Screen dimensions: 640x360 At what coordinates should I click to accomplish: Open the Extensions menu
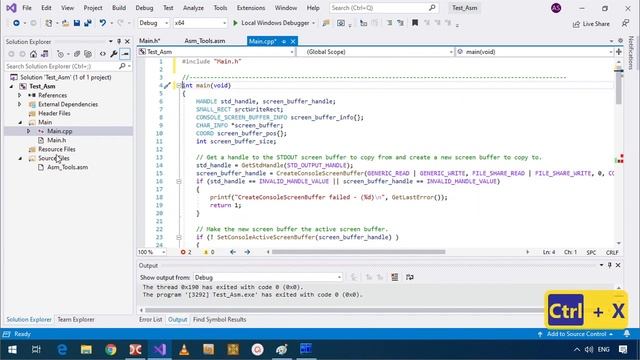[251, 8]
